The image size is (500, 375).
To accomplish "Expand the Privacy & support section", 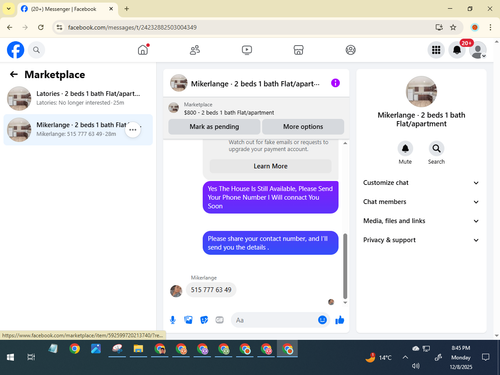I will coord(421,240).
